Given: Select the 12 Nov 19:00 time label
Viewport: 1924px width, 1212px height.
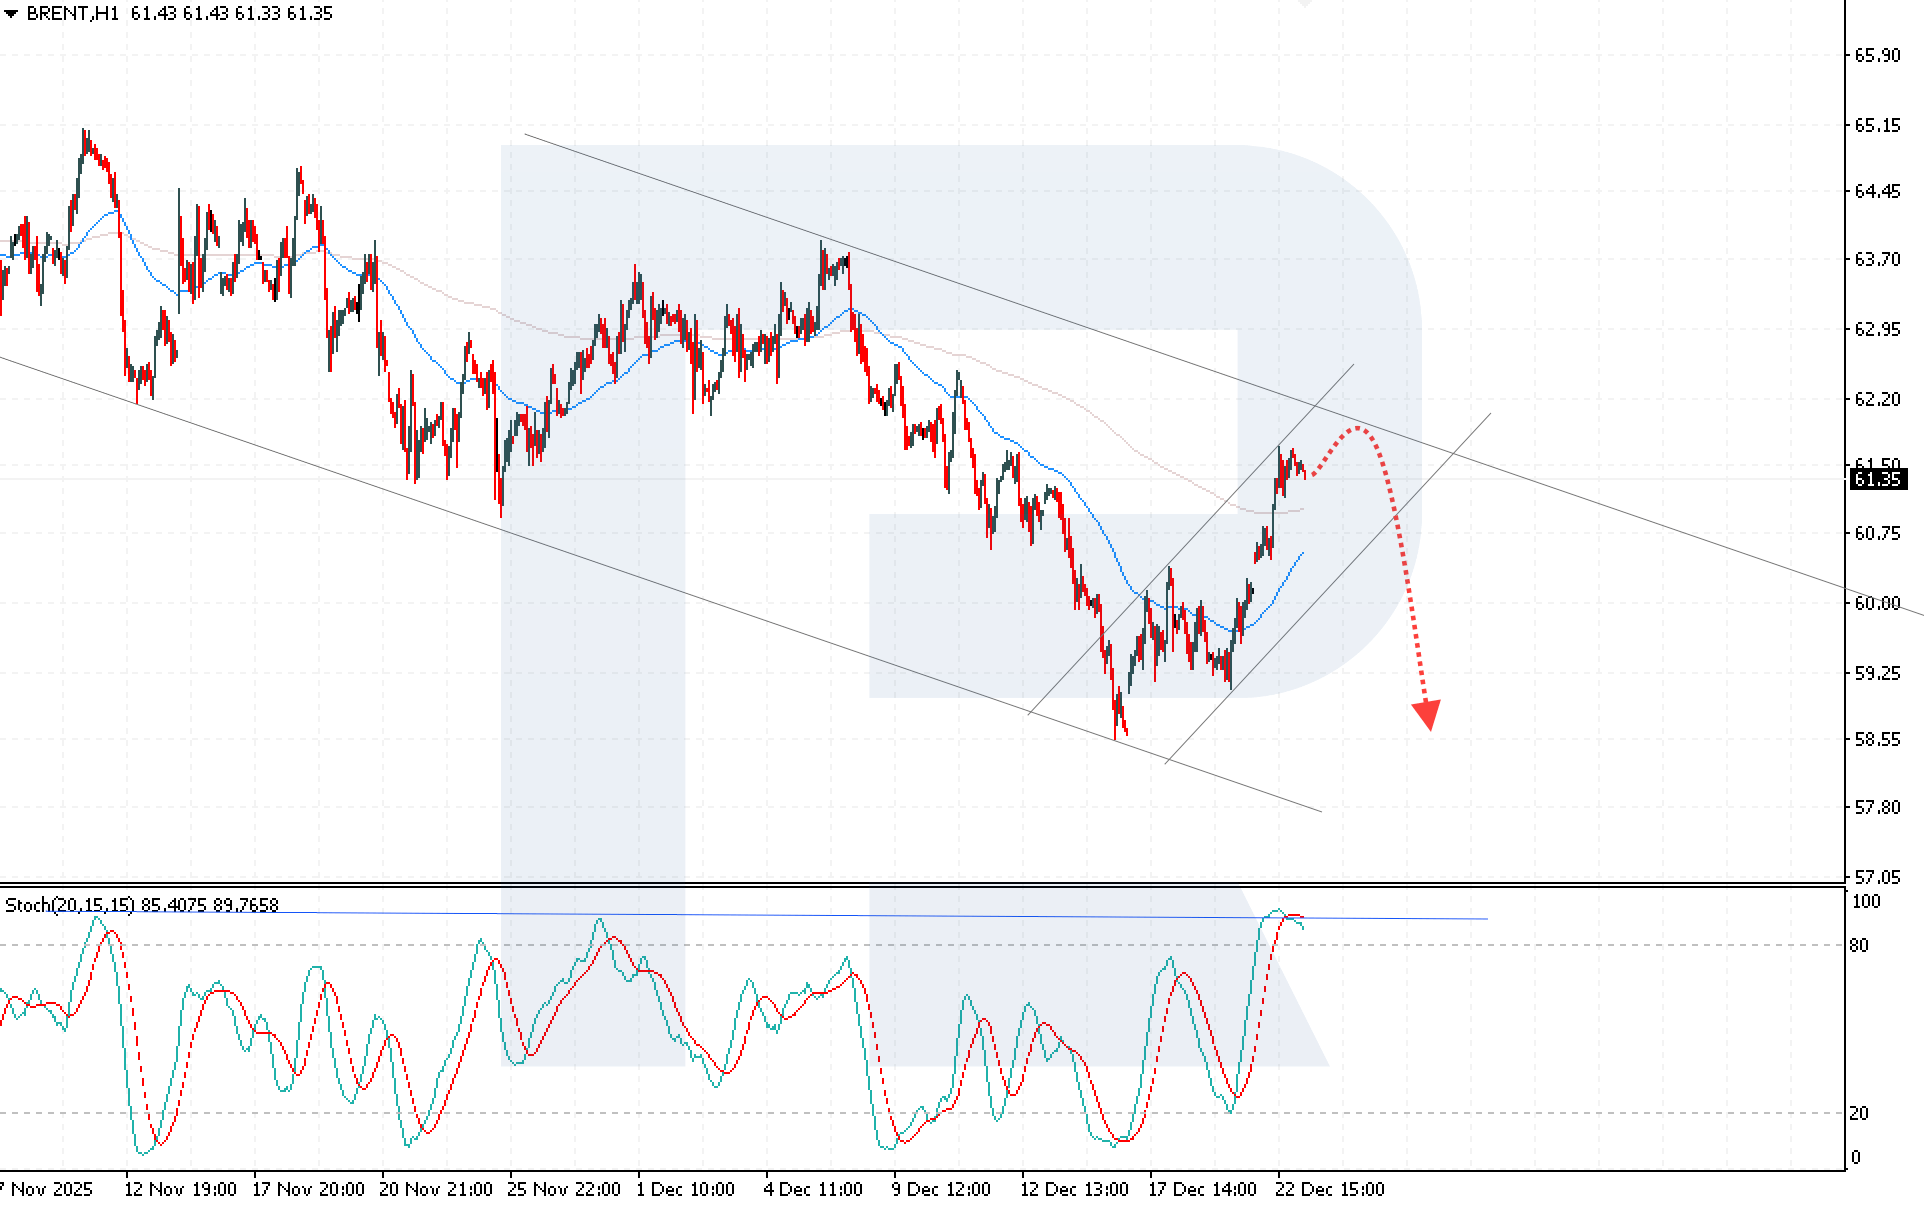Looking at the screenshot, I should pyautogui.click(x=180, y=1189).
